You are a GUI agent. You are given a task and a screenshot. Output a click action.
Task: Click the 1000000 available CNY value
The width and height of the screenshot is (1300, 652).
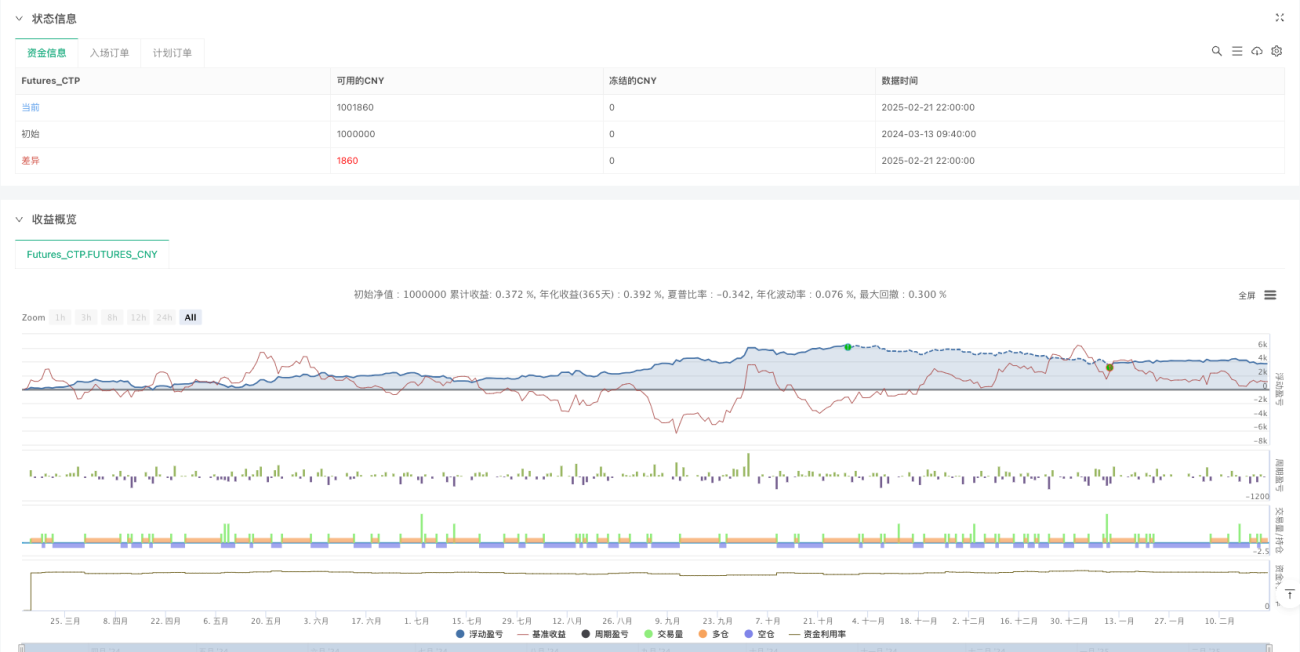click(356, 134)
